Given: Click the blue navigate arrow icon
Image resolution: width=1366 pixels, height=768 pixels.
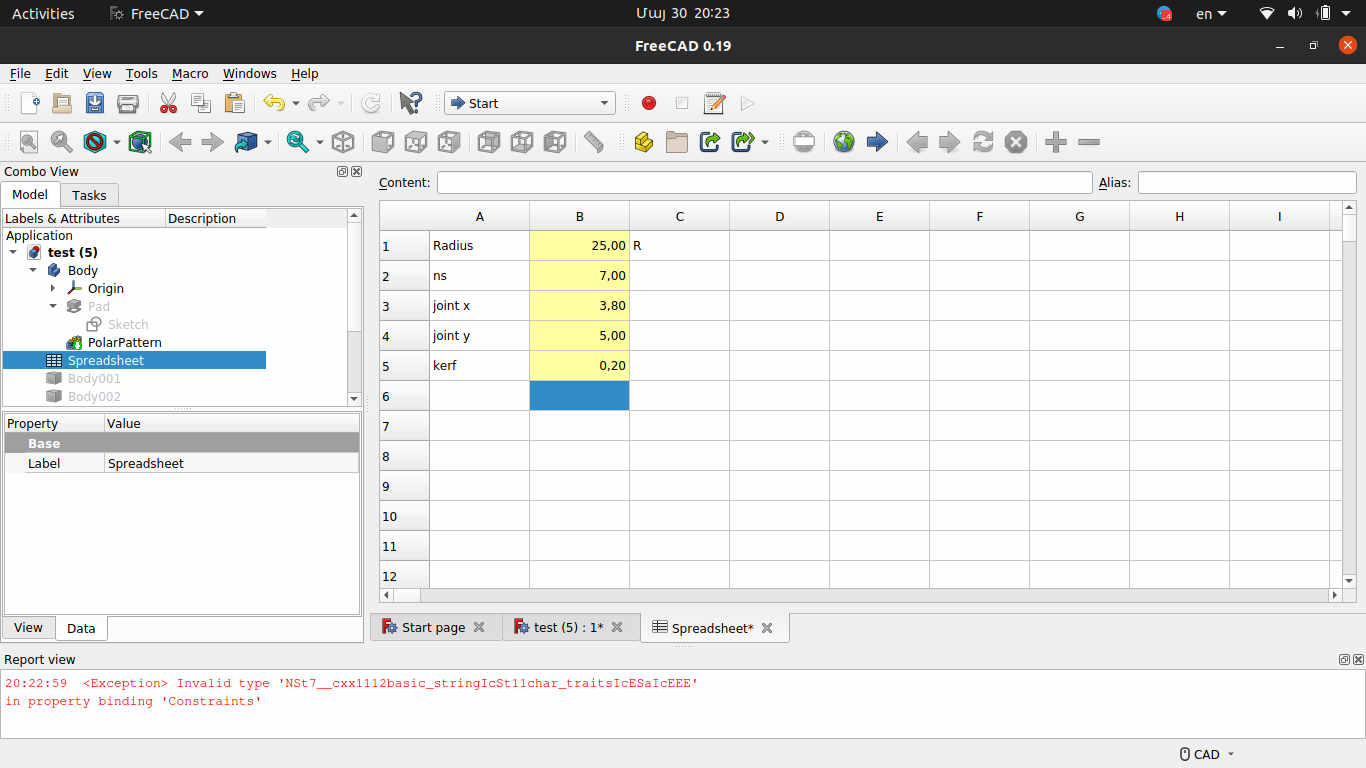Looking at the screenshot, I should [877, 142].
